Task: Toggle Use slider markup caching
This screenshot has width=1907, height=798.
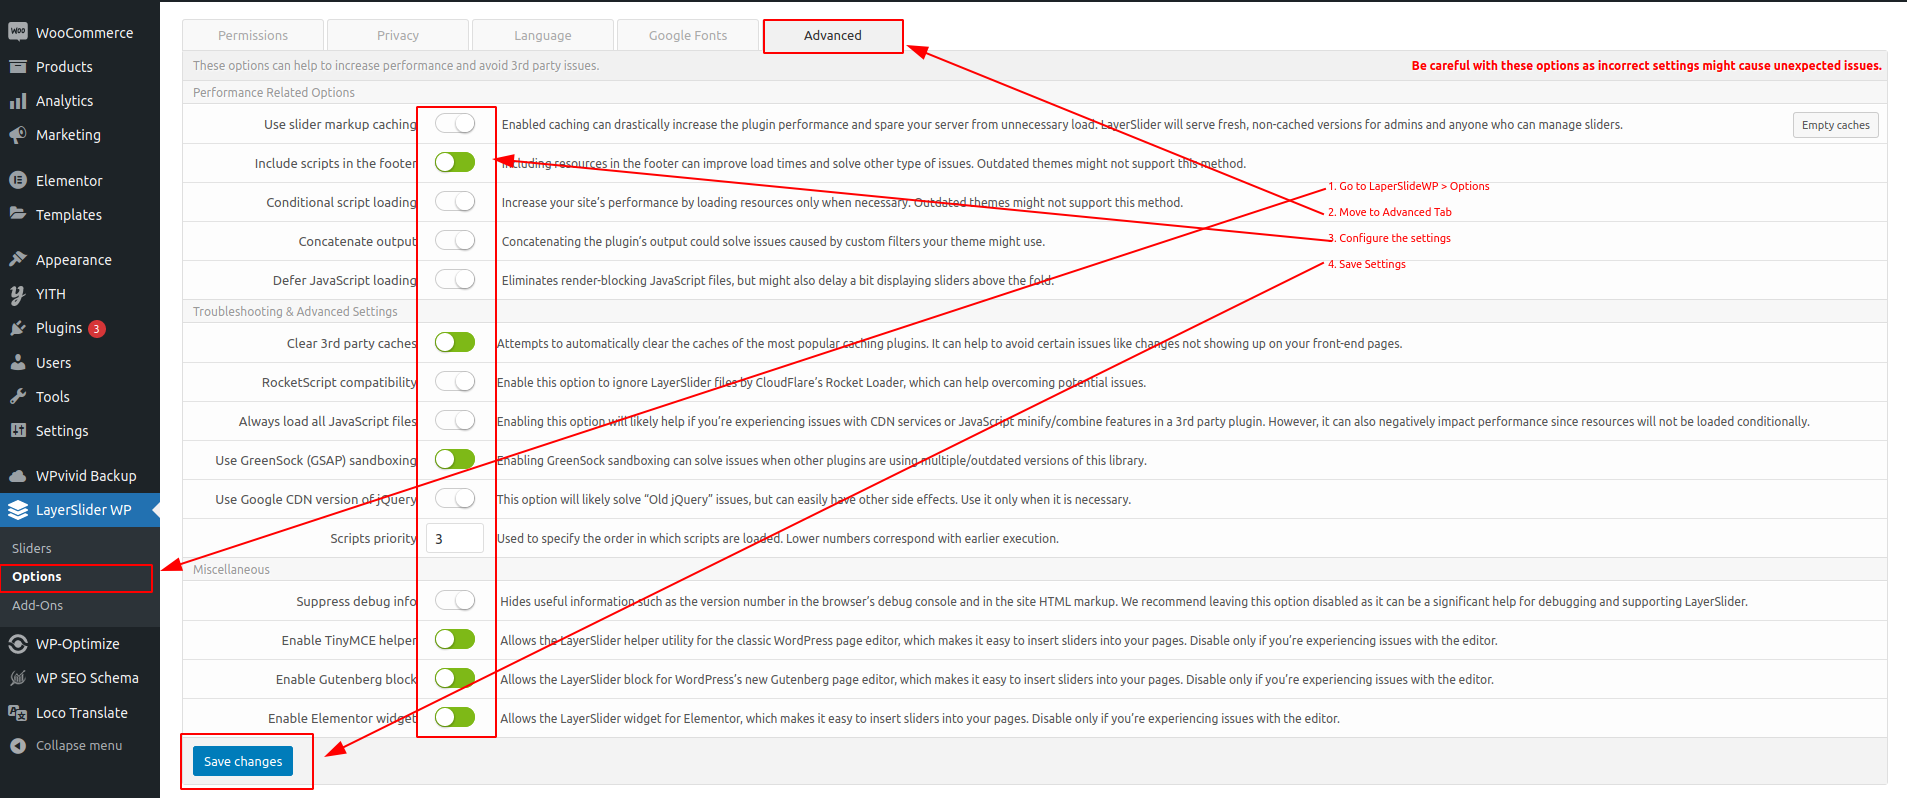Action: click(455, 123)
